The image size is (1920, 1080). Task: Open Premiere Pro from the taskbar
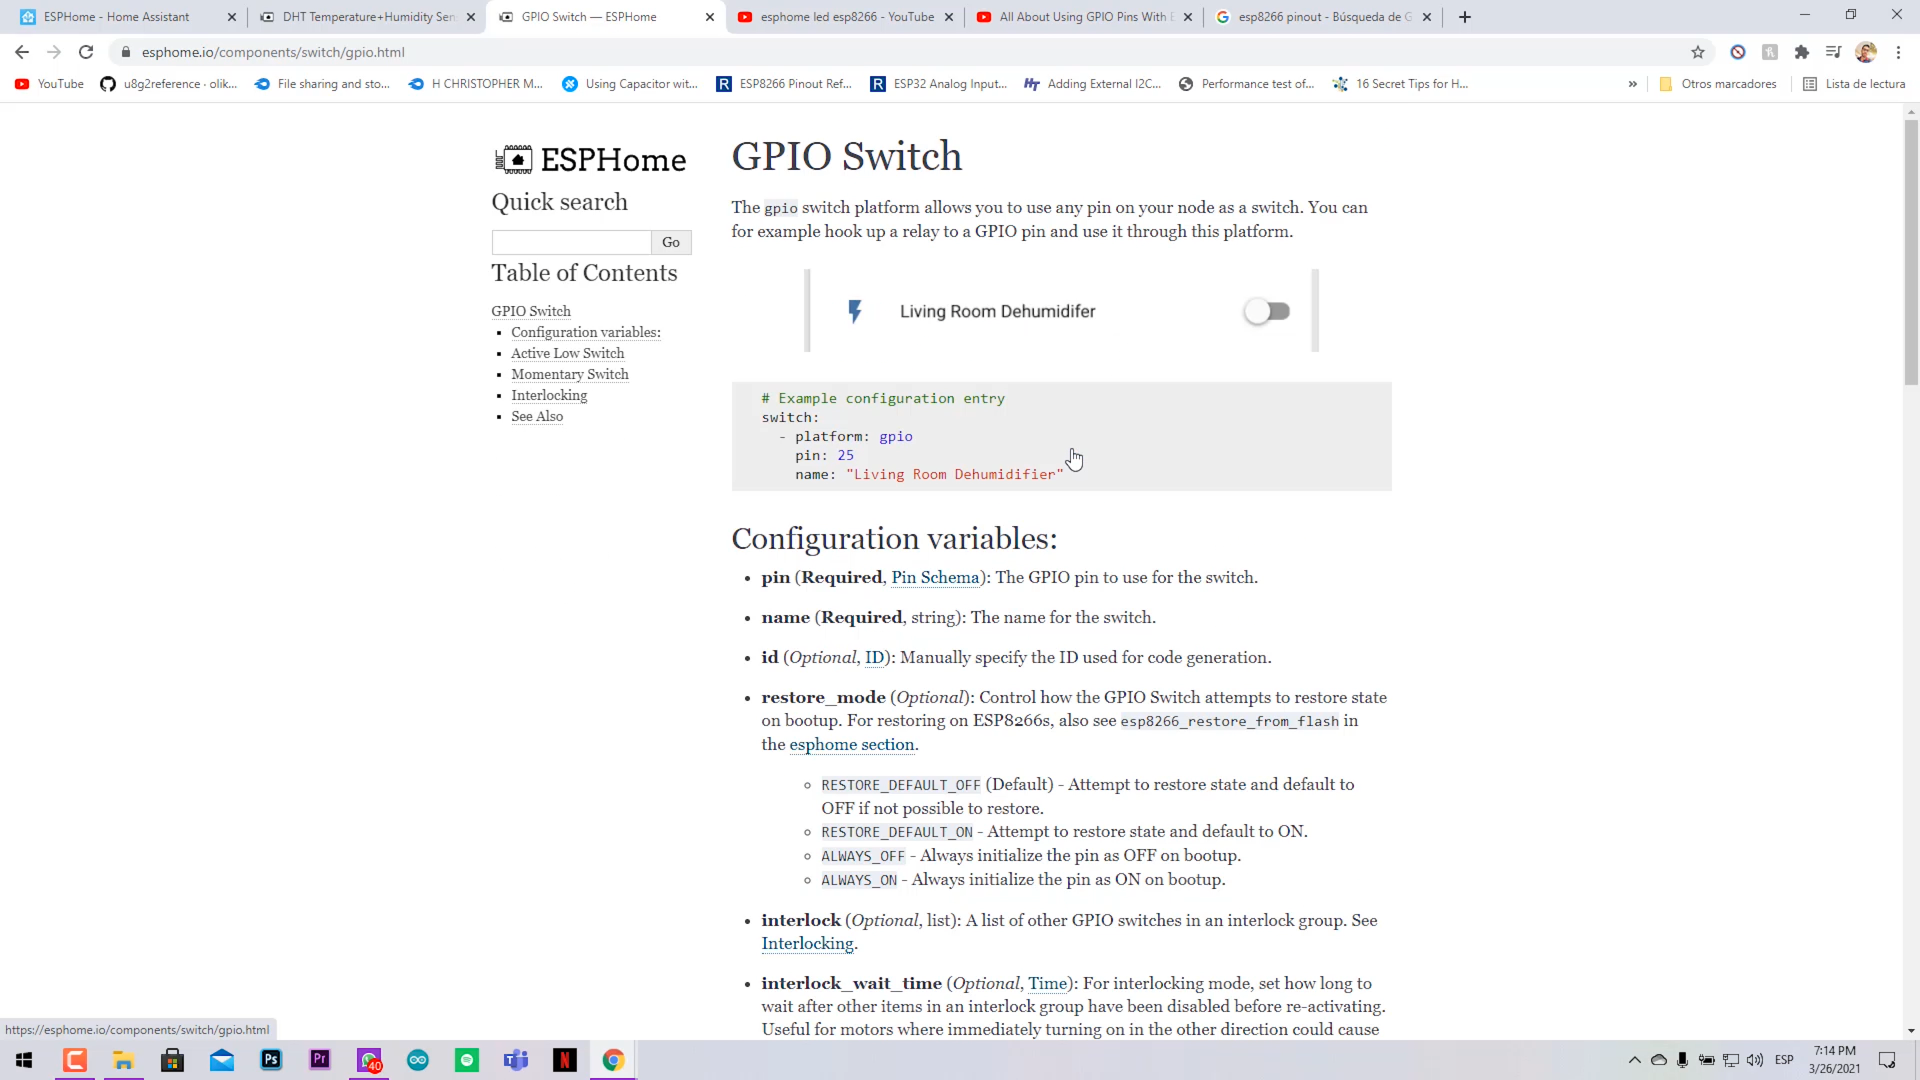coord(320,1060)
